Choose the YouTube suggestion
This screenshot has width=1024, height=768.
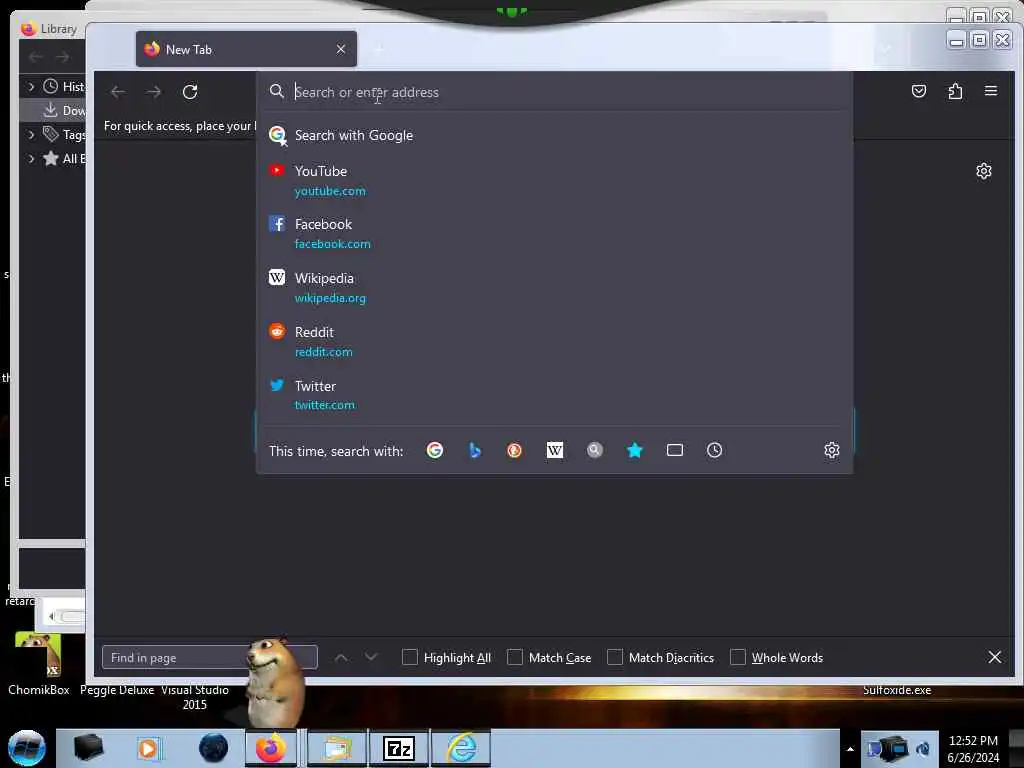[x=554, y=180]
